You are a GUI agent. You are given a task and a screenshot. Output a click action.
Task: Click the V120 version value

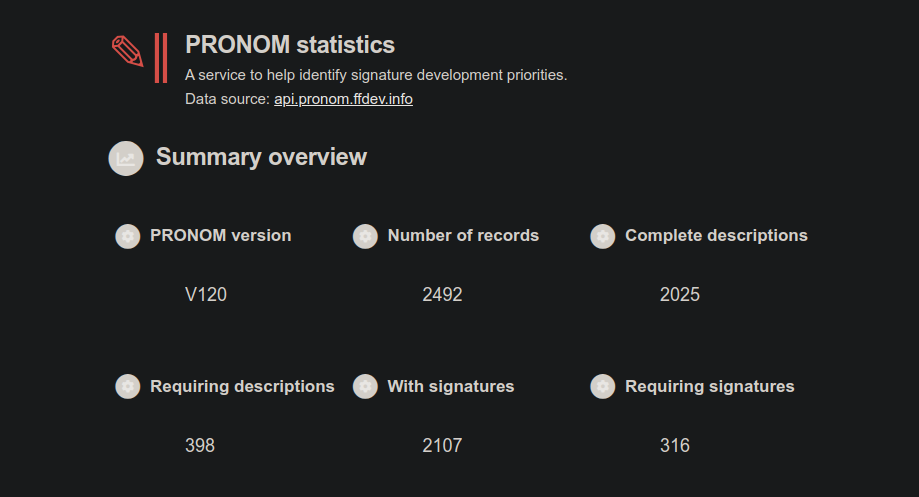206,294
